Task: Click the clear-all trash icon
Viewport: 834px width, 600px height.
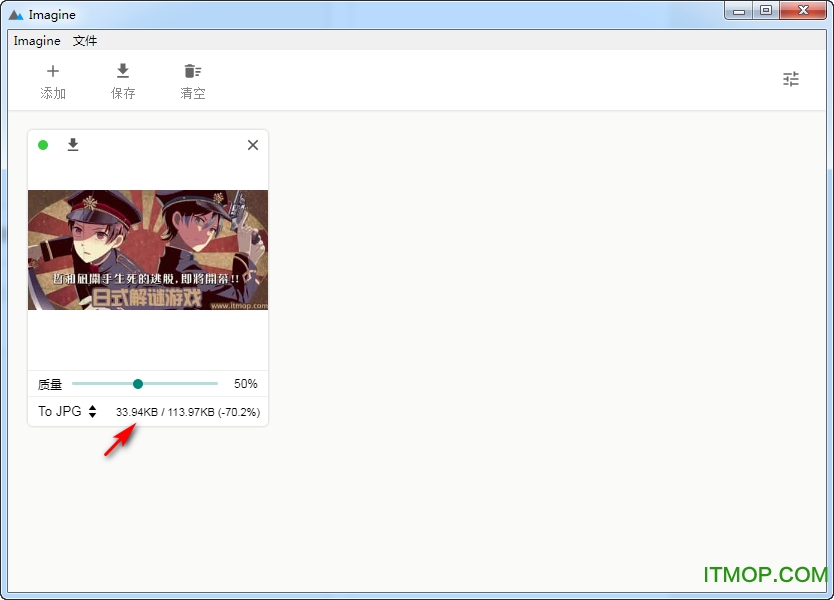Action: coord(192,71)
